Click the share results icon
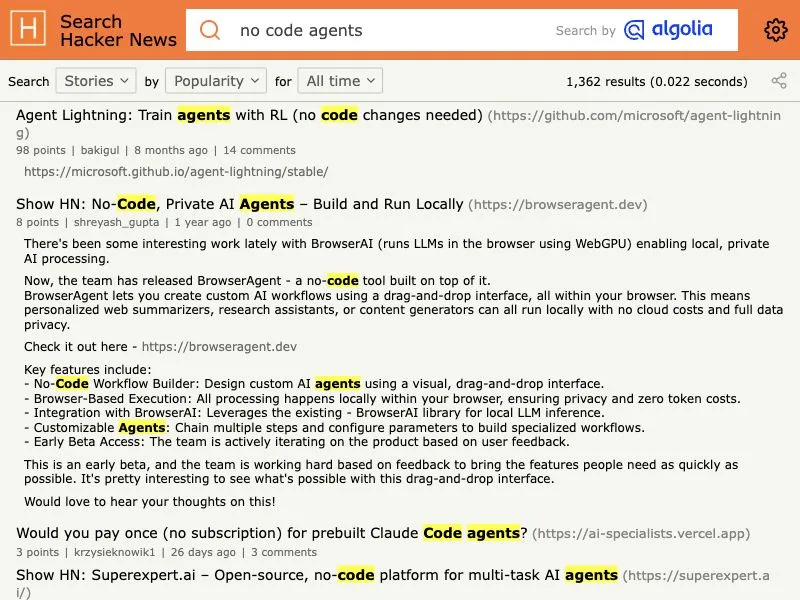Image resolution: width=800 pixels, height=600 pixels. click(x=779, y=81)
